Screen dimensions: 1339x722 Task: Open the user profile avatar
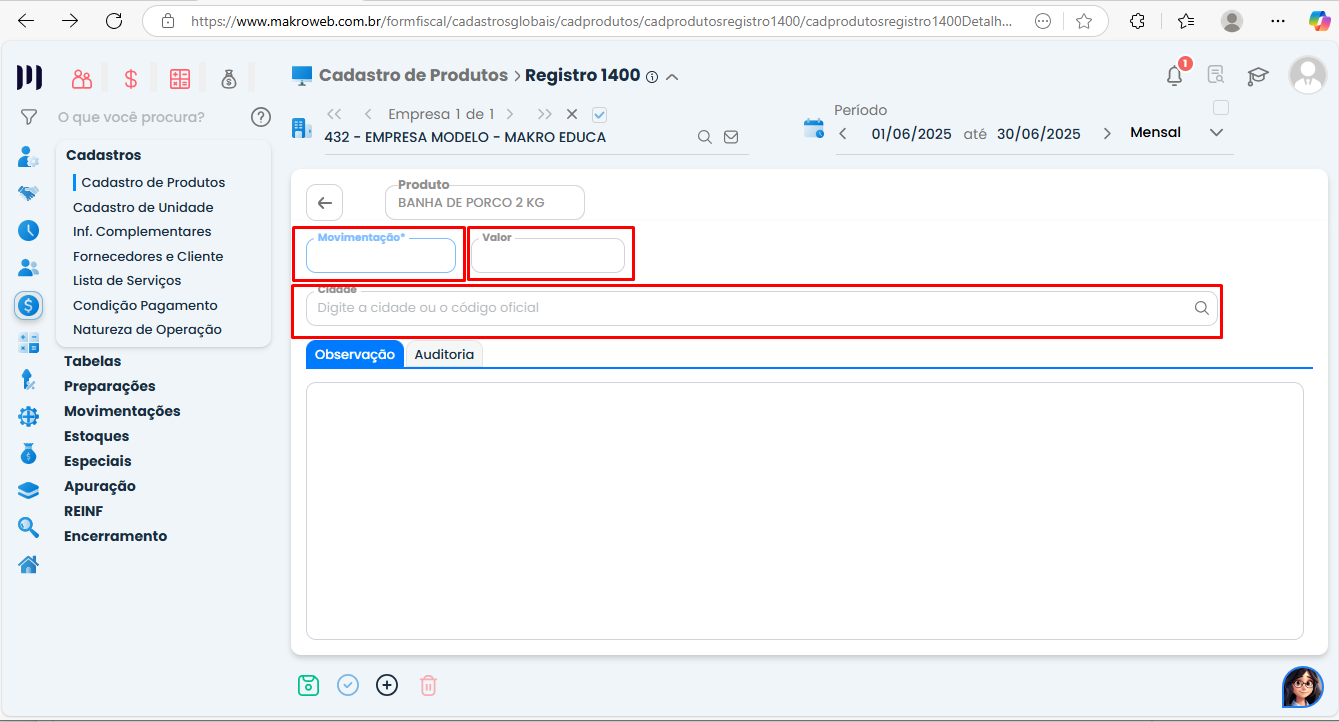[1308, 75]
